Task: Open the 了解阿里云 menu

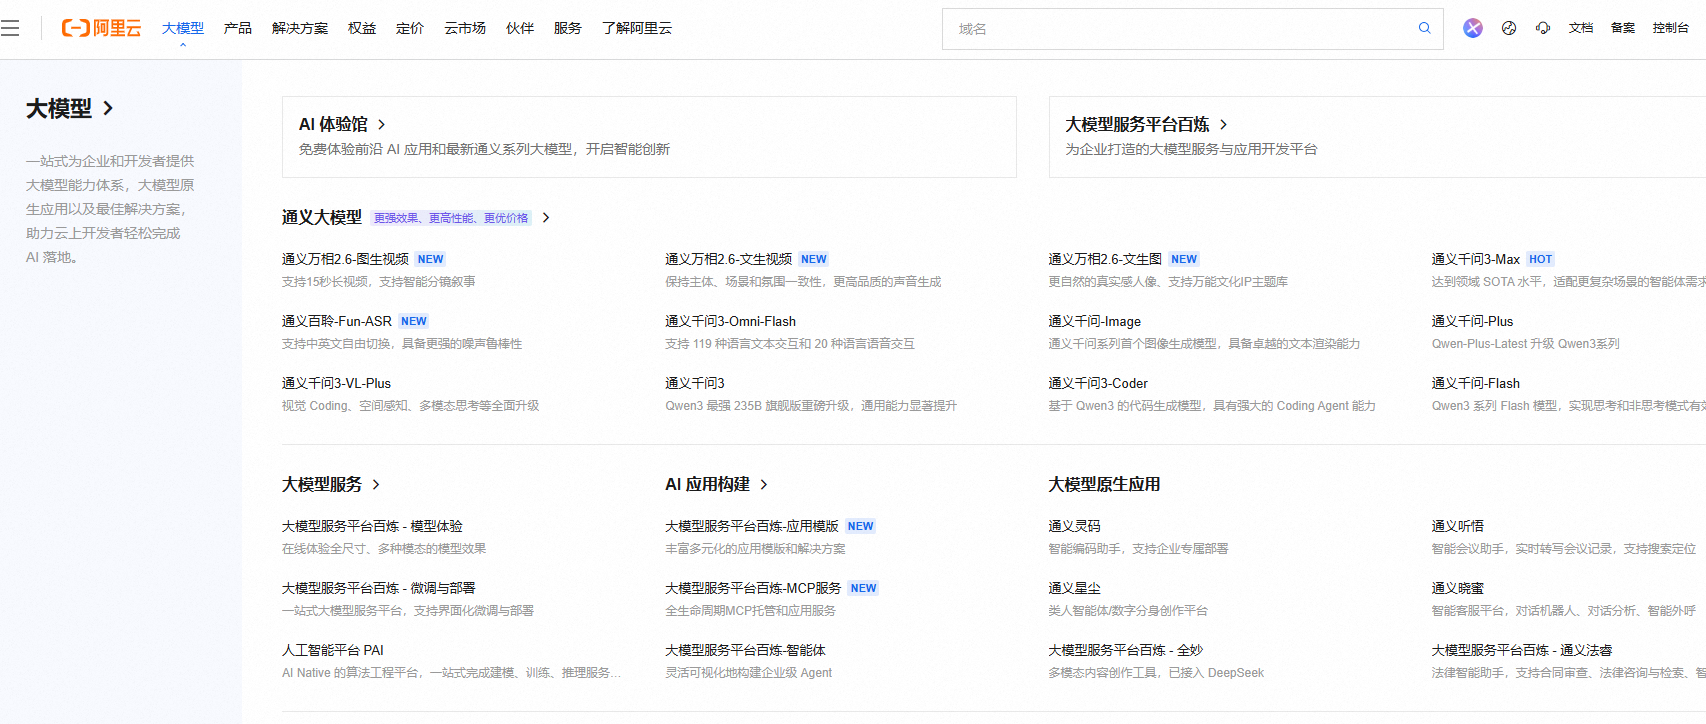Action: (x=637, y=28)
